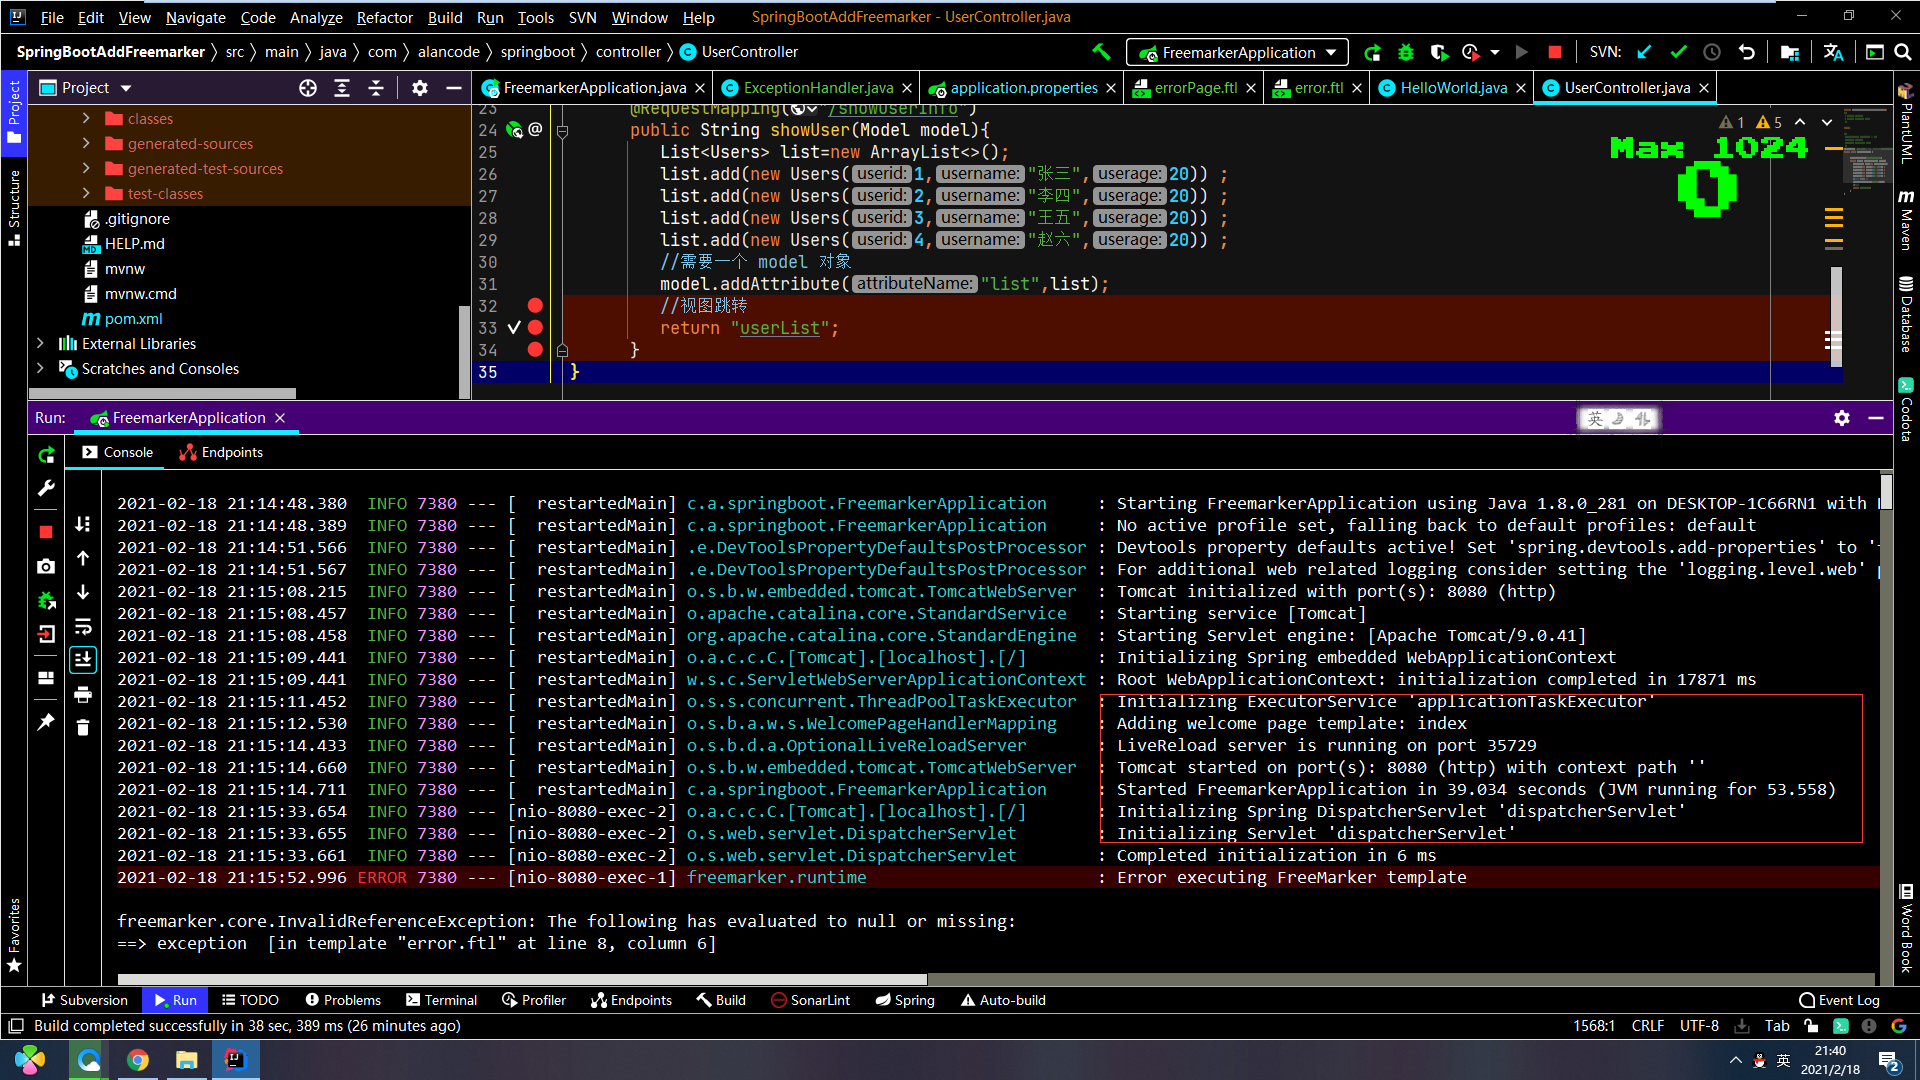Open the Navigate menu
The image size is (1920, 1080).
pyautogui.click(x=195, y=17)
